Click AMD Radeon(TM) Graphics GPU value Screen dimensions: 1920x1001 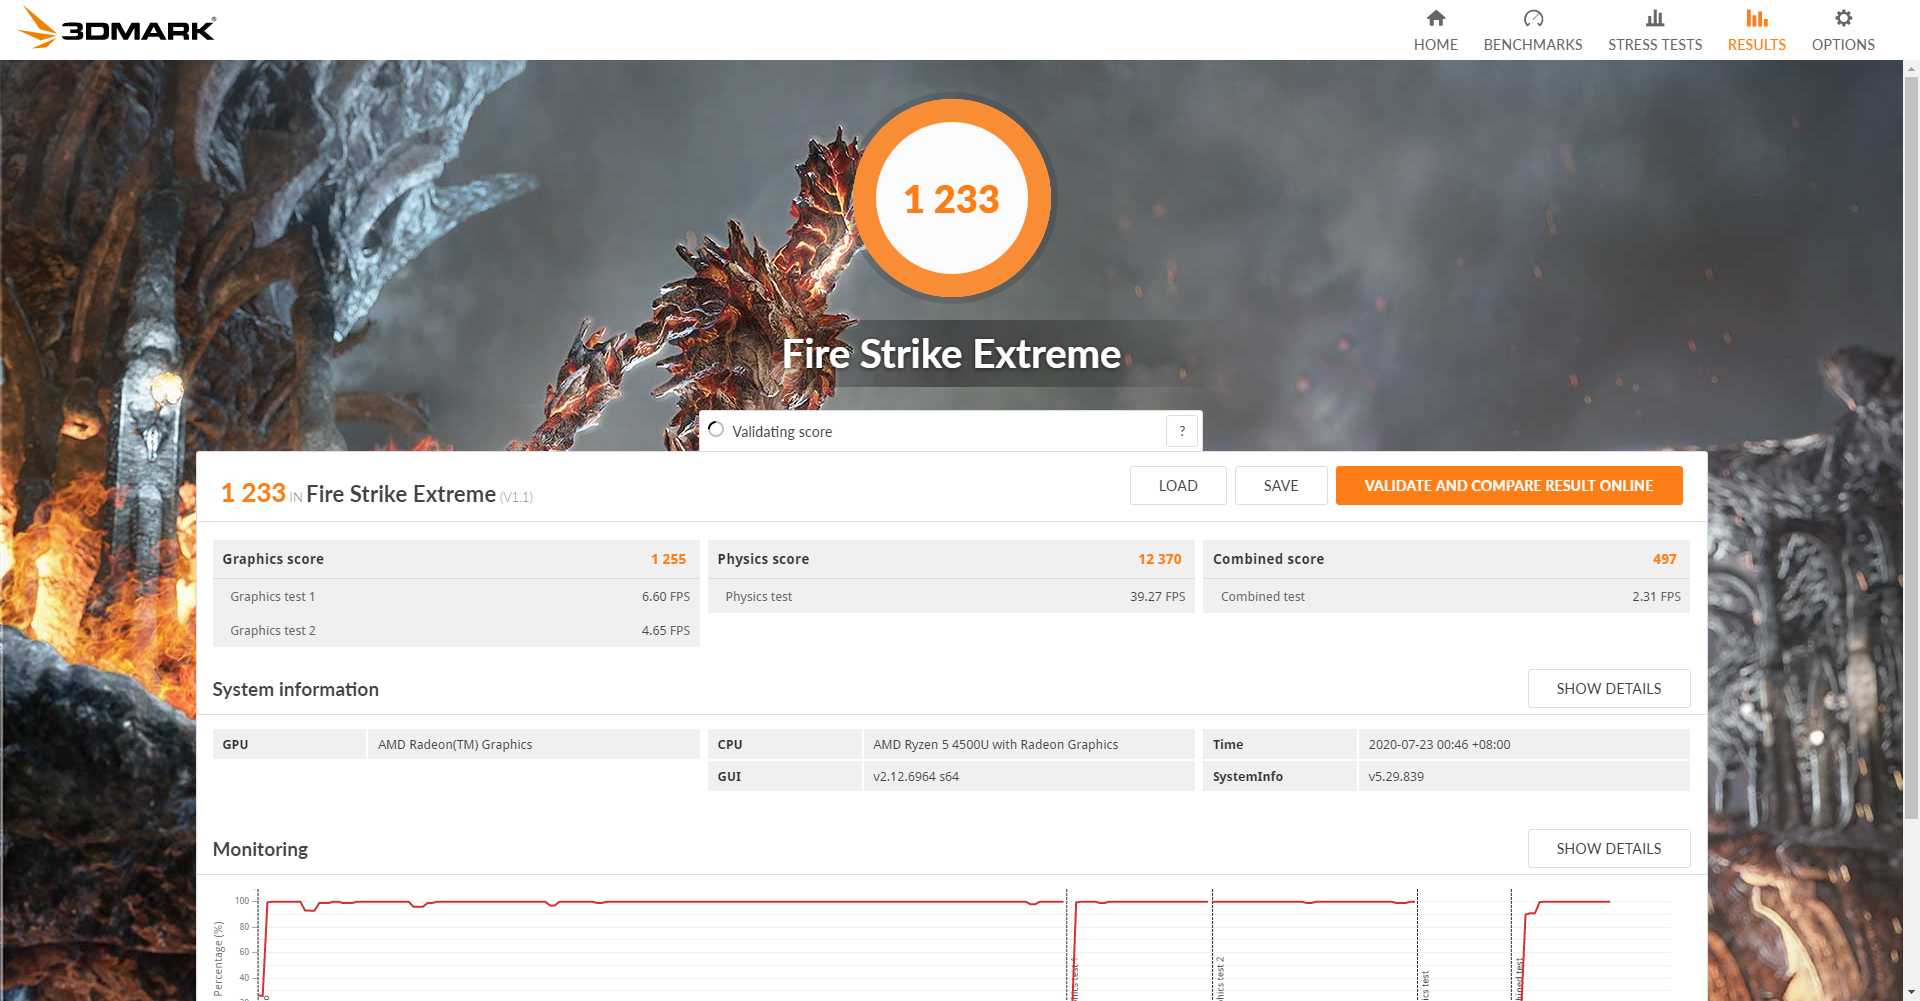pos(455,745)
